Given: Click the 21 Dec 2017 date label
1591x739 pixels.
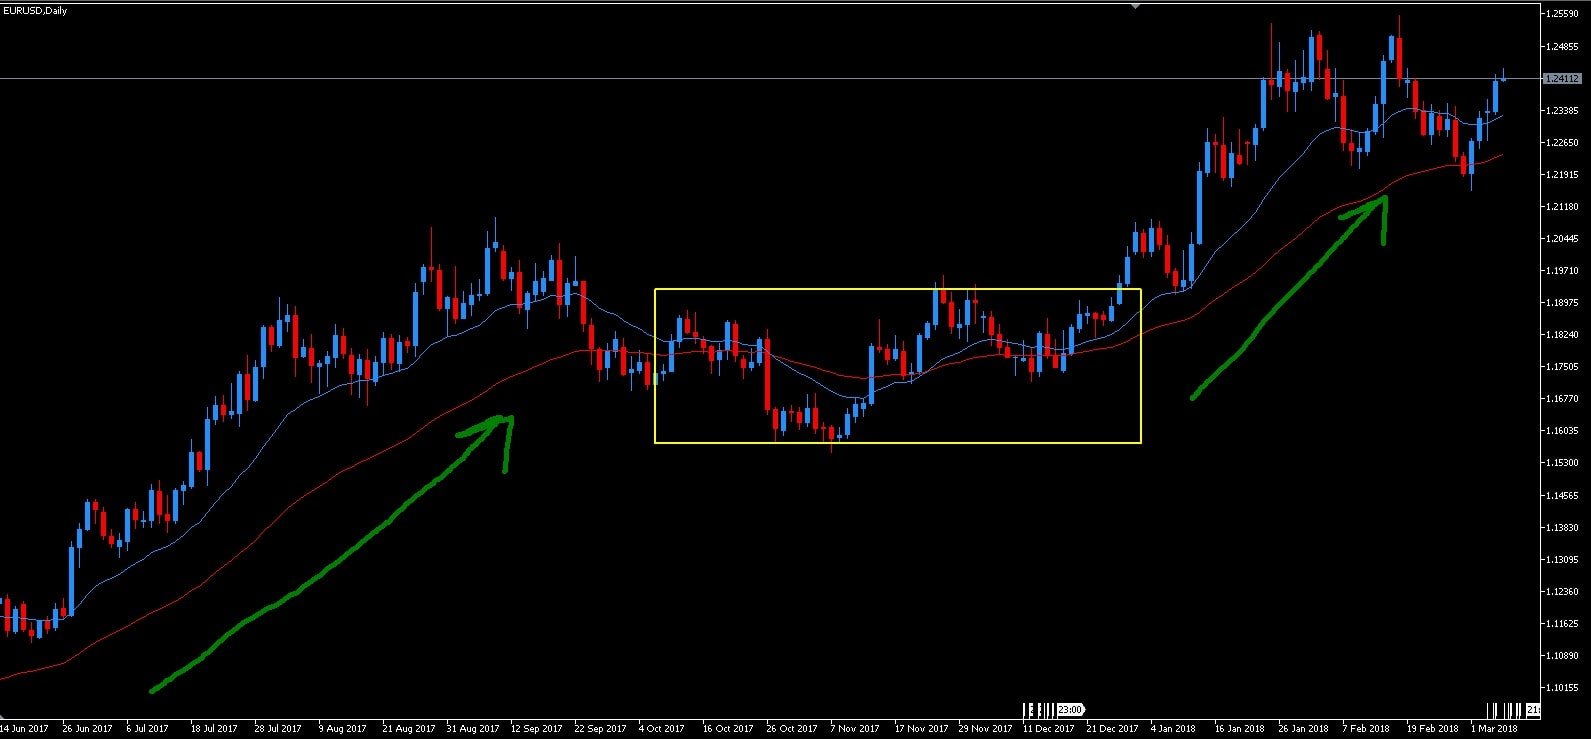Looking at the screenshot, I should (1112, 728).
